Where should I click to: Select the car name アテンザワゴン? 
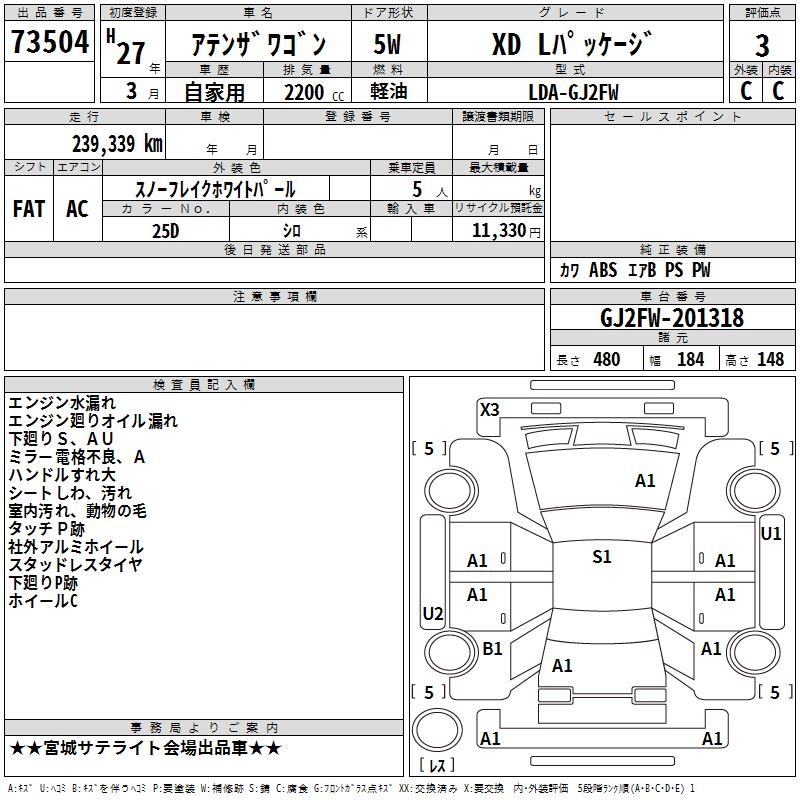[x=259, y=44]
